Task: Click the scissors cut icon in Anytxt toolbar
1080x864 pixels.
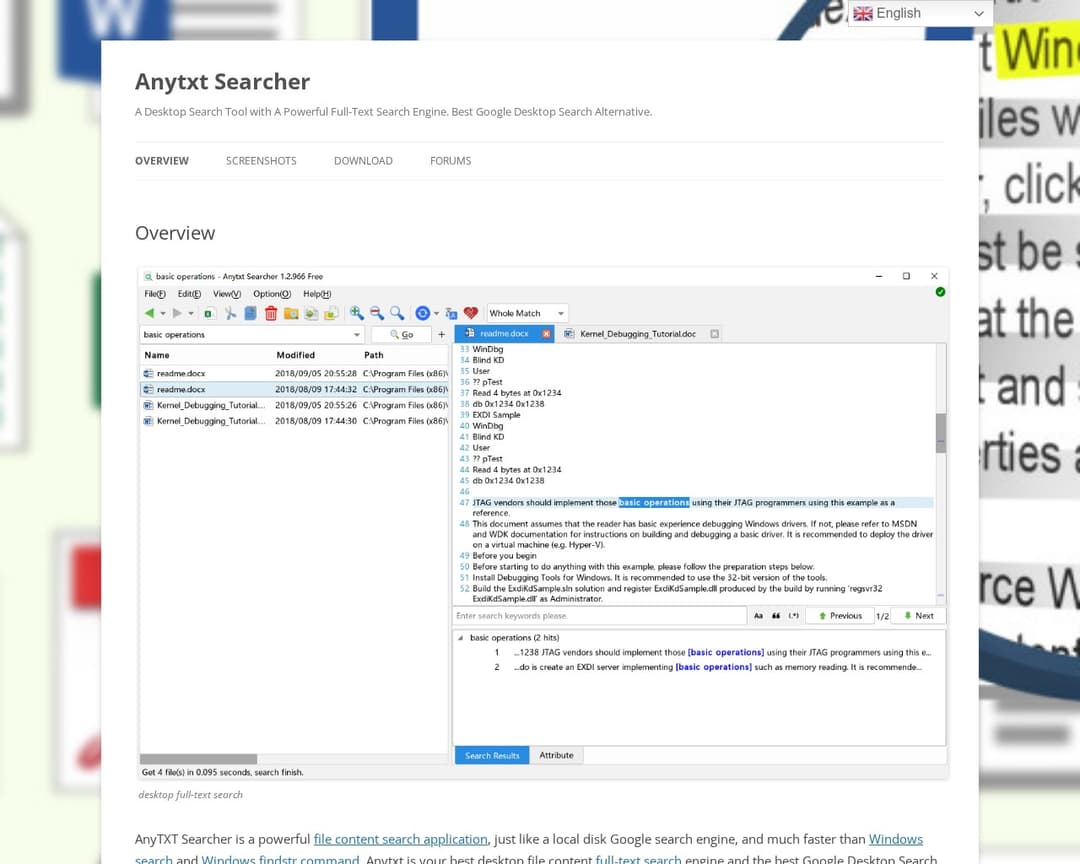Action: point(230,313)
